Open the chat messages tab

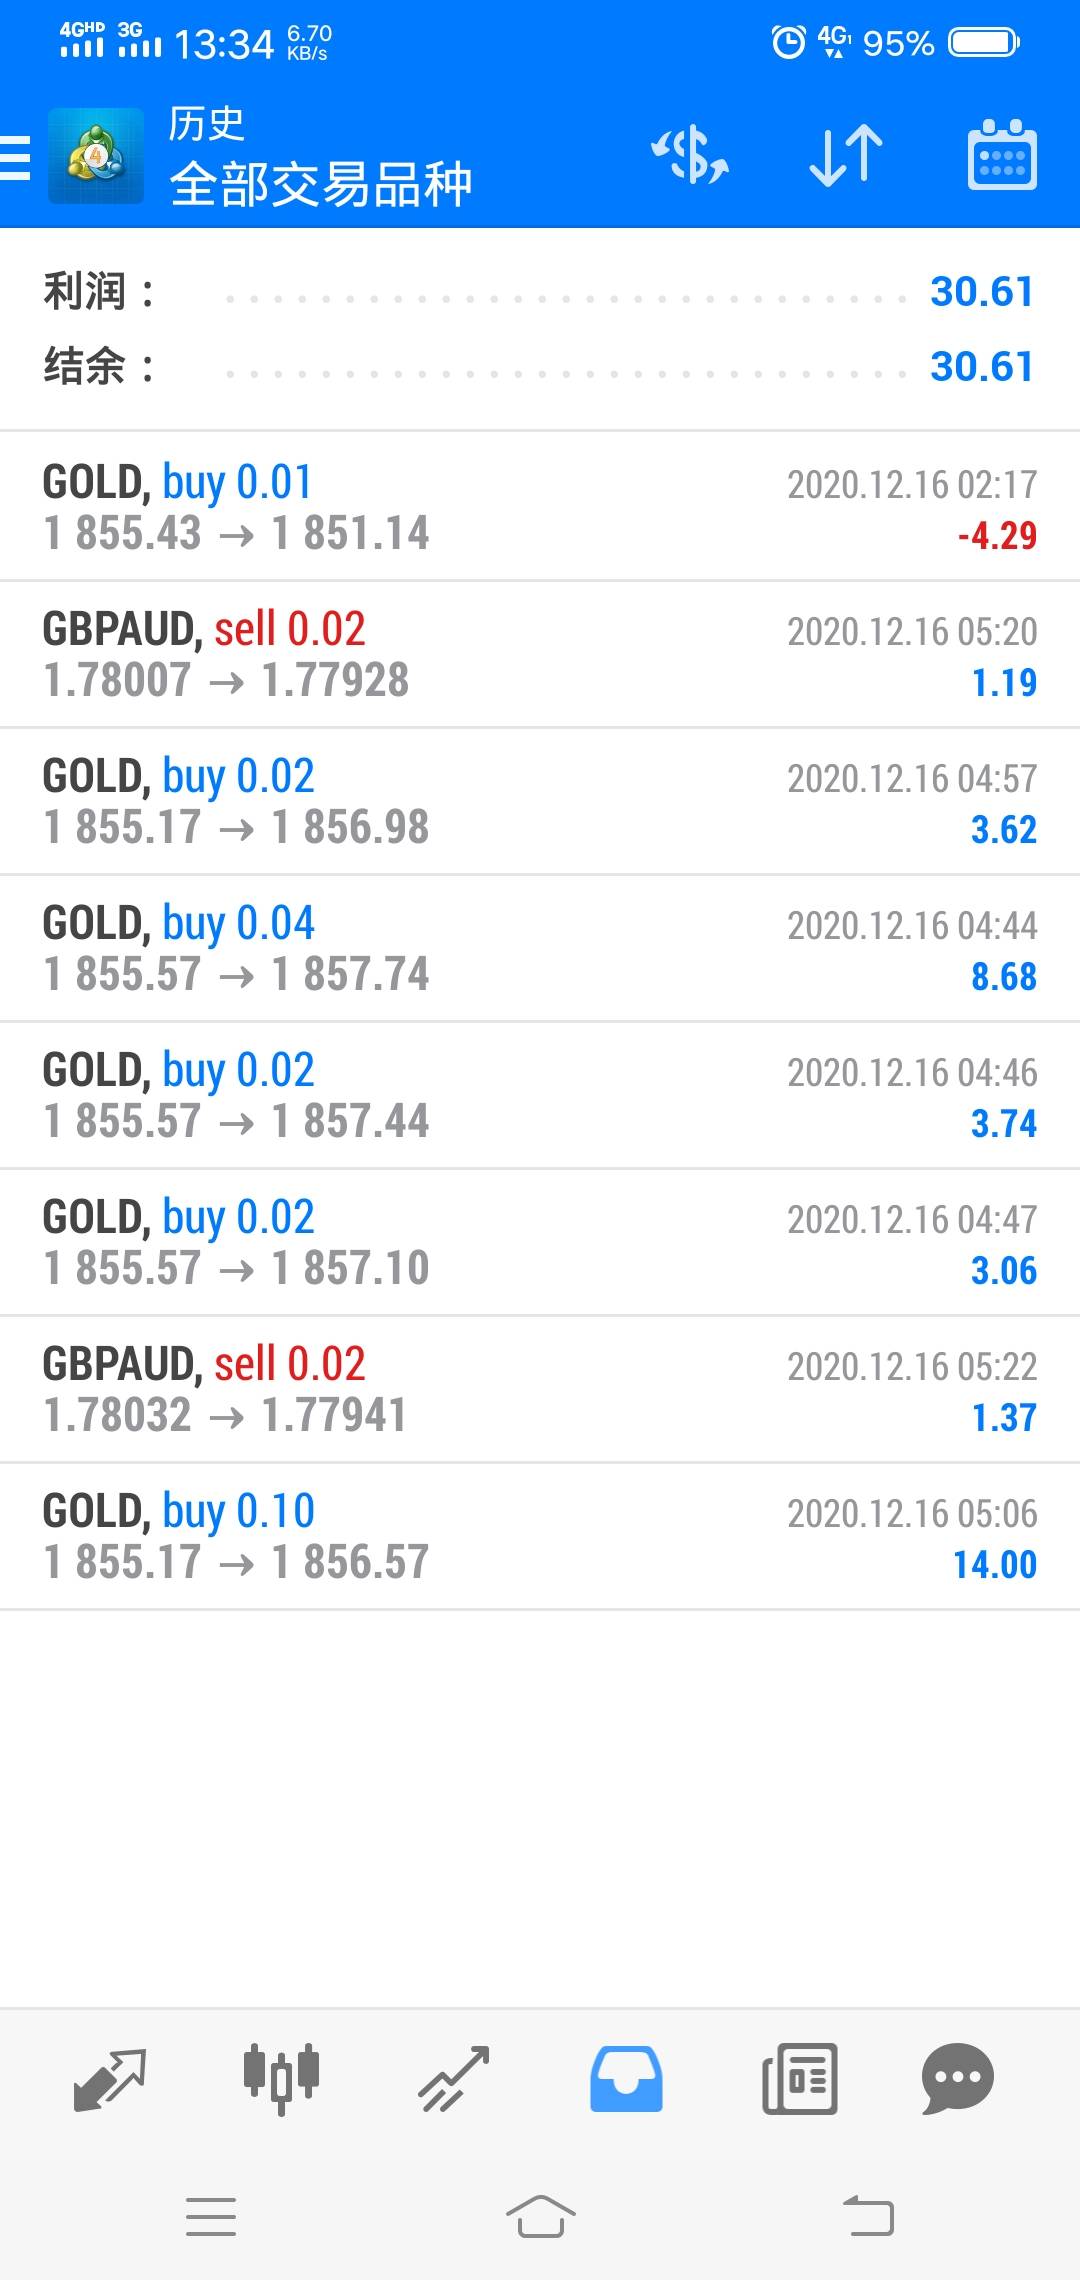(957, 2079)
